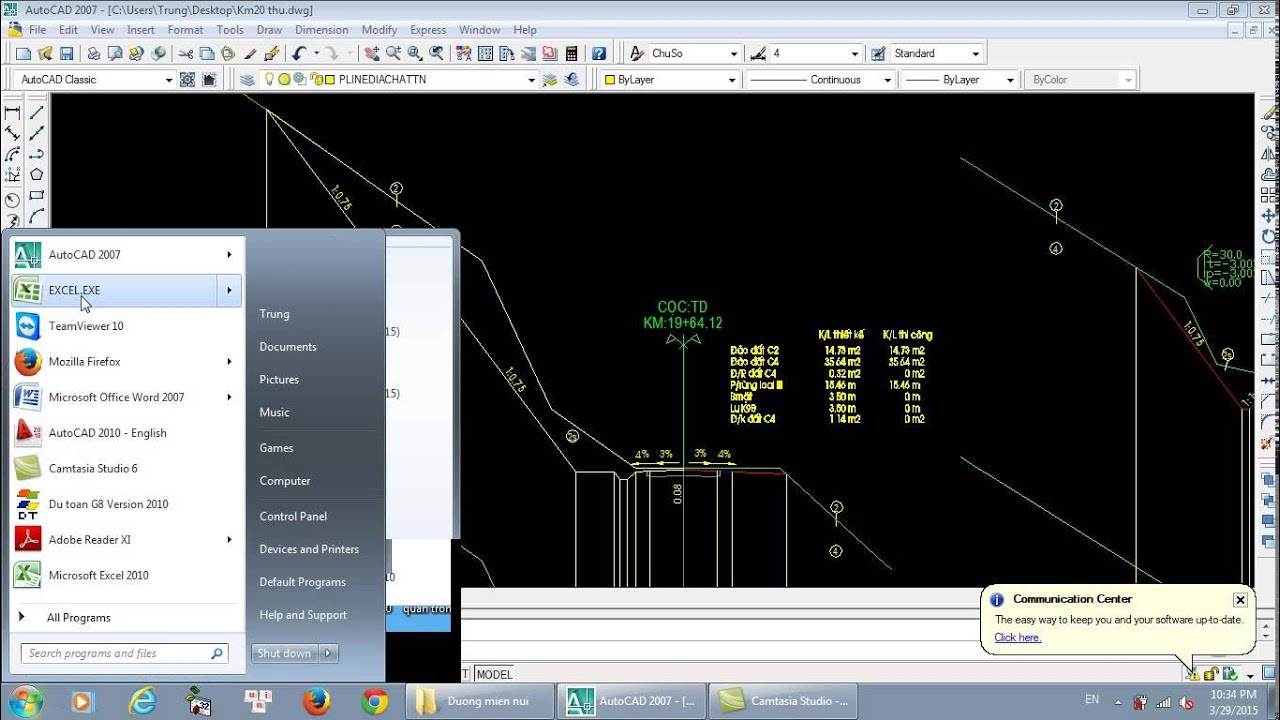The height and width of the screenshot is (720, 1280).
Task: Click the yellow ByLayer color swatch
Action: point(610,80)
